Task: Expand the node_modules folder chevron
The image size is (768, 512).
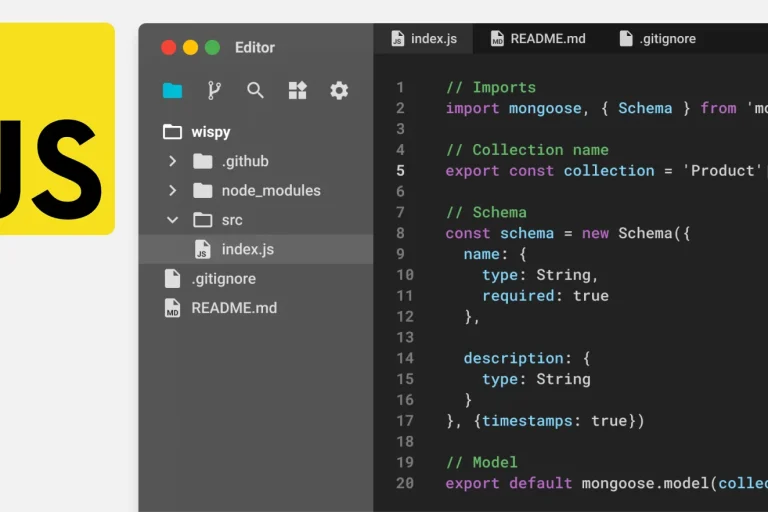Action: 172,191
